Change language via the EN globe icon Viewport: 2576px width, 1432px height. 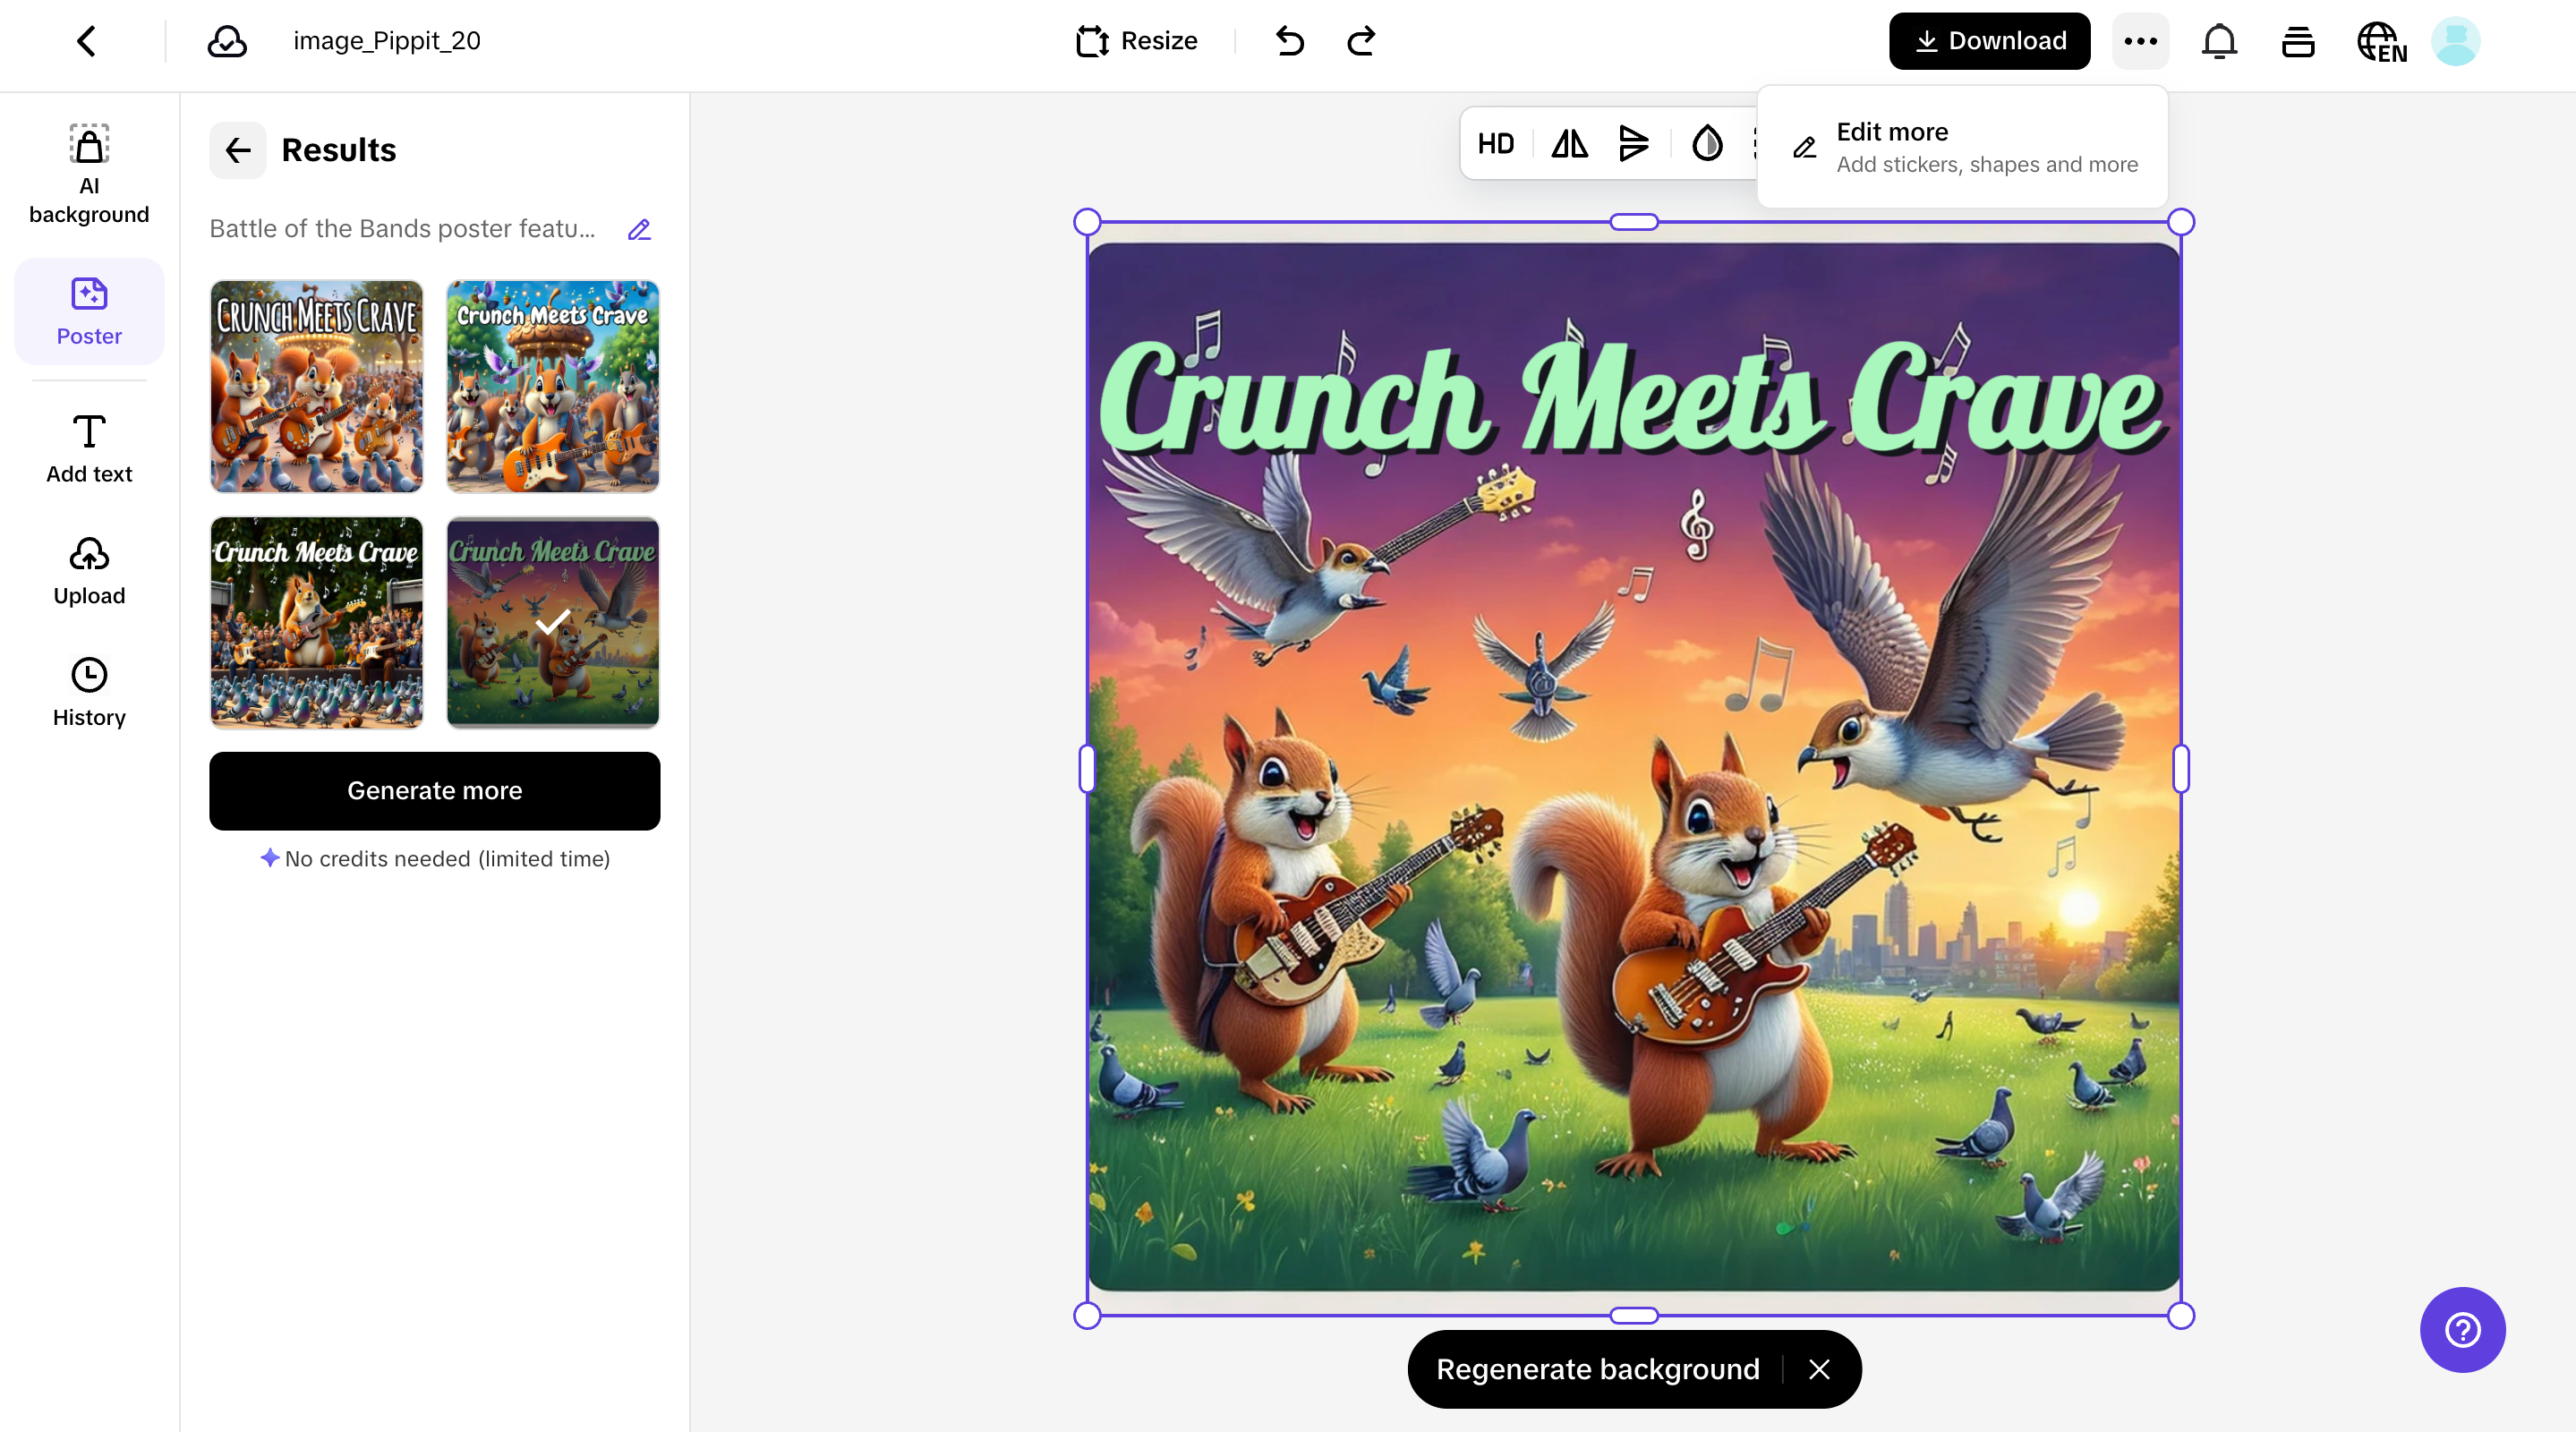coord(2381,42)
